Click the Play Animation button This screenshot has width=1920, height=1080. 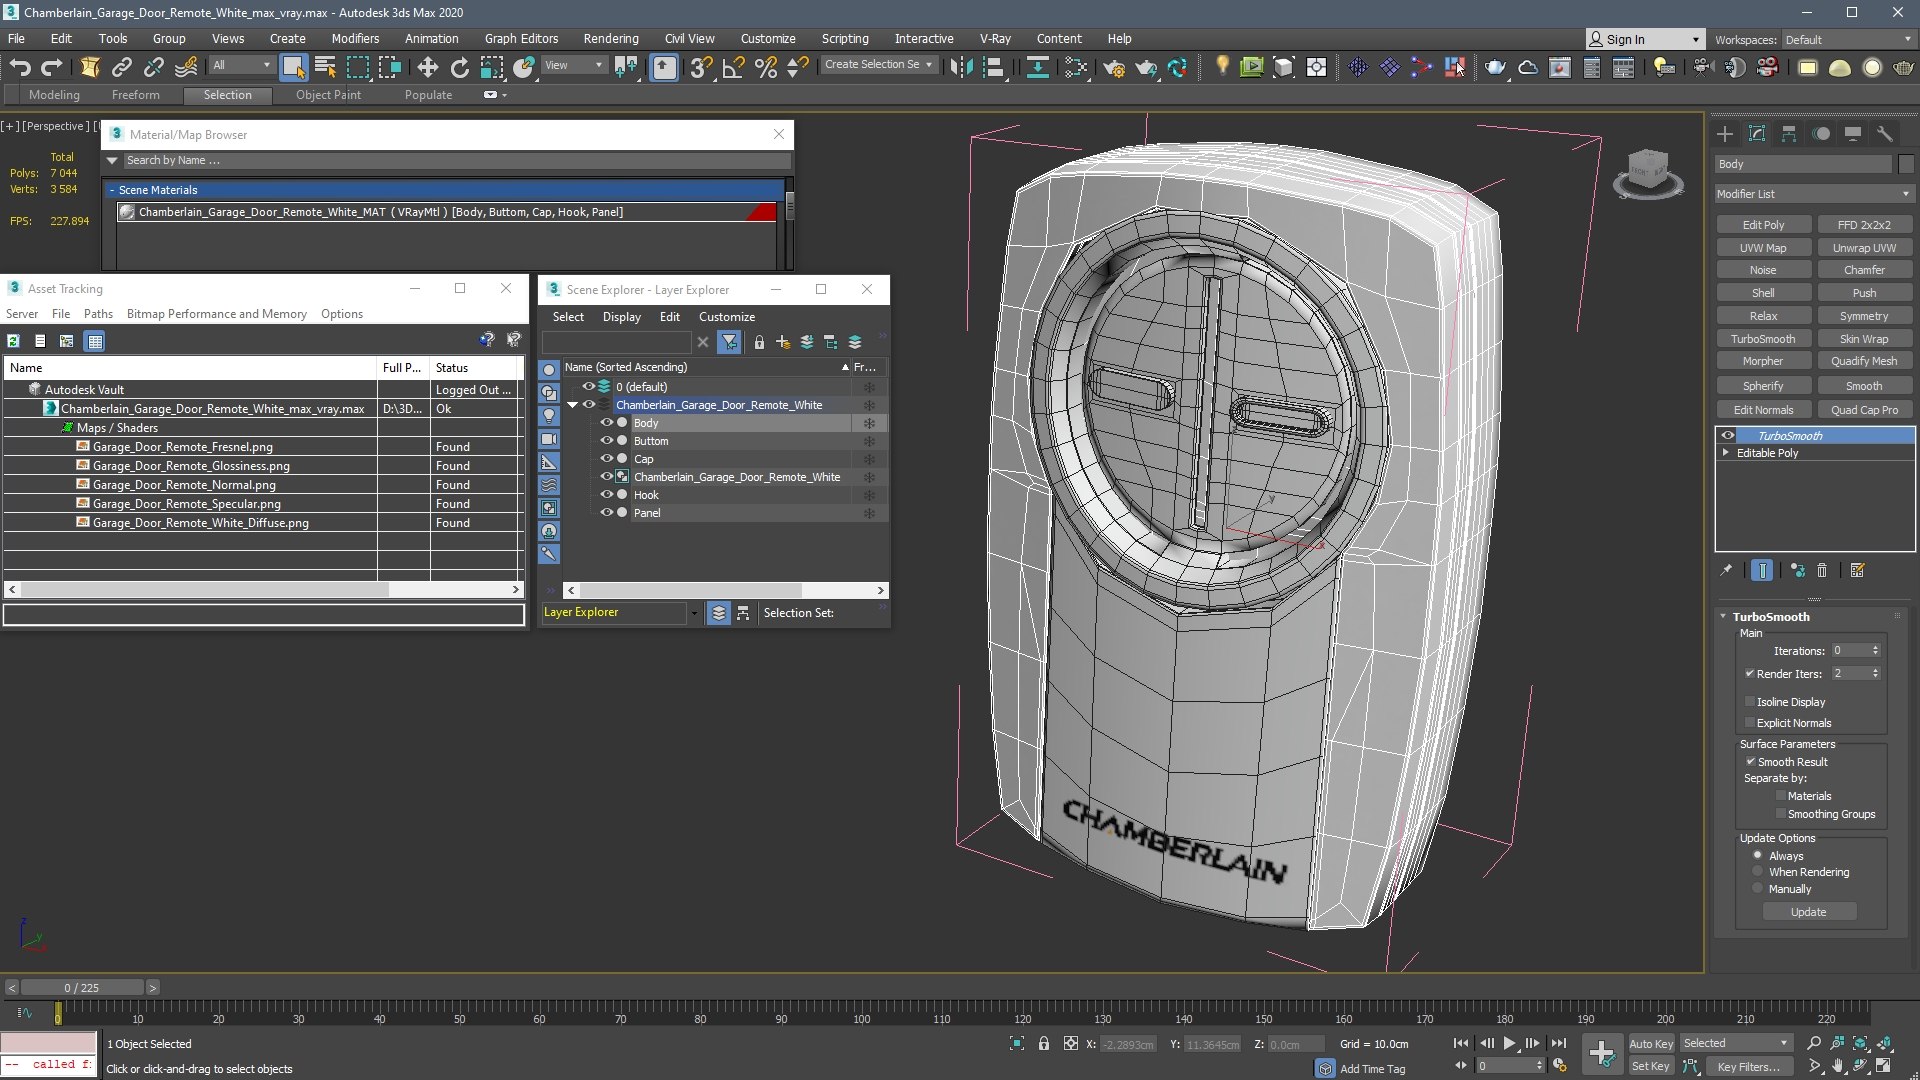point(1510,1043)
